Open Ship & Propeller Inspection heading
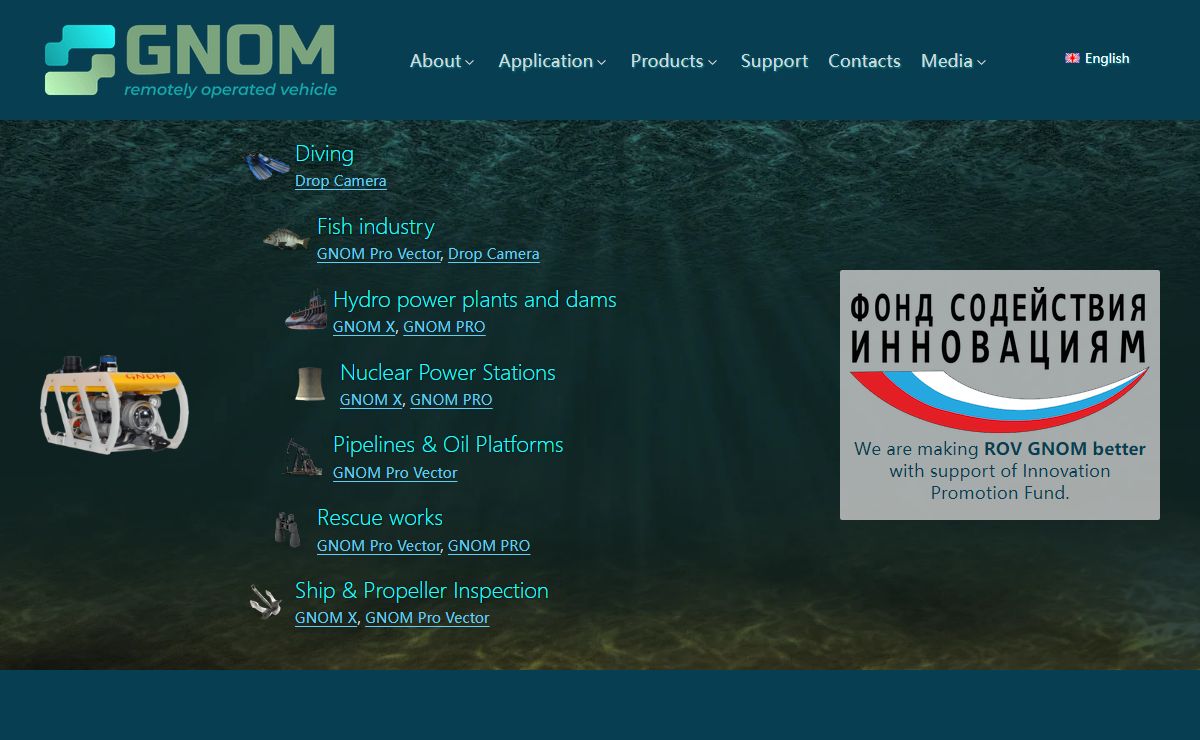This screenshot has width=1200, height=740. click(421, 591)
